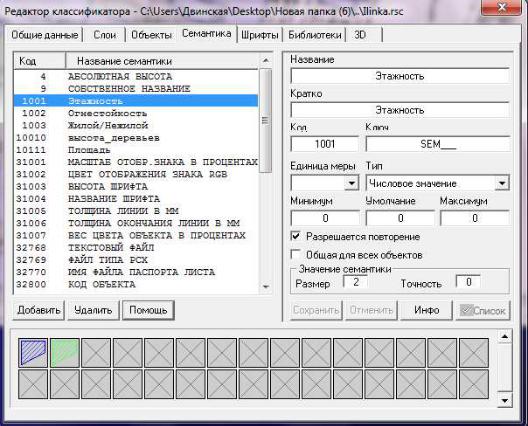Open the Слои tab
This screenshot has height=426, width=528.
104,35
